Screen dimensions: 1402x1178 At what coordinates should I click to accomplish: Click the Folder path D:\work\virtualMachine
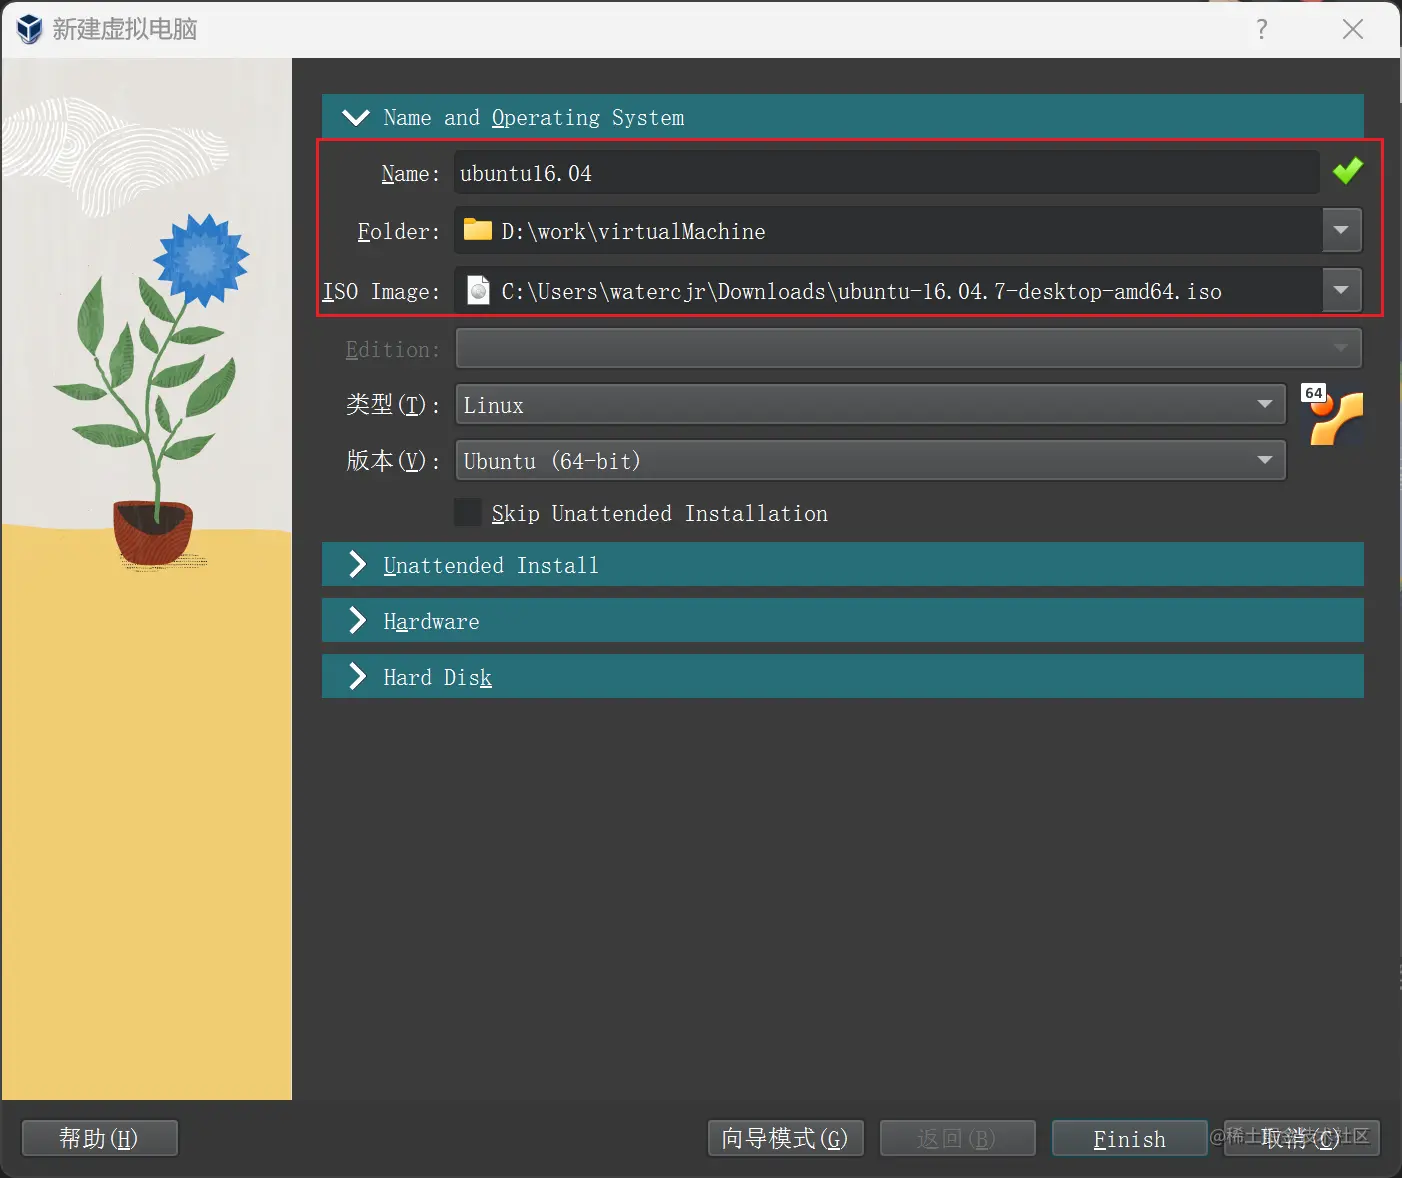(633, 232)
